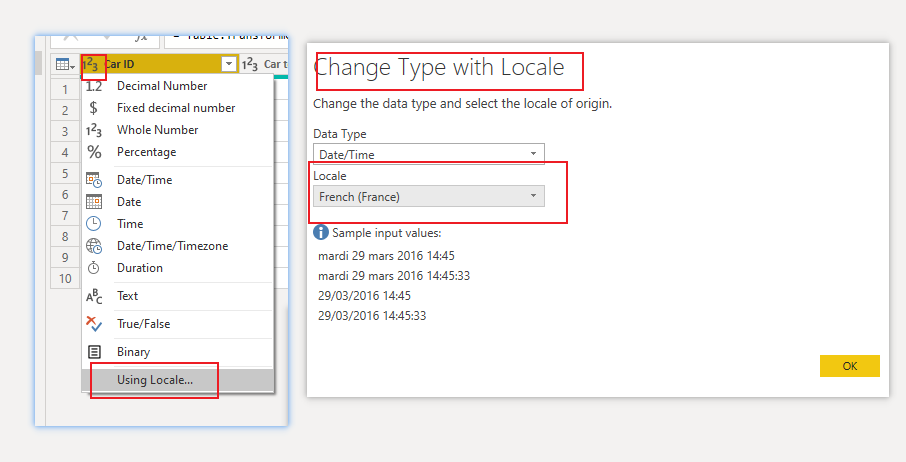
Task: Click the dollar sign currency icon
Action: (x=94, y=108)
